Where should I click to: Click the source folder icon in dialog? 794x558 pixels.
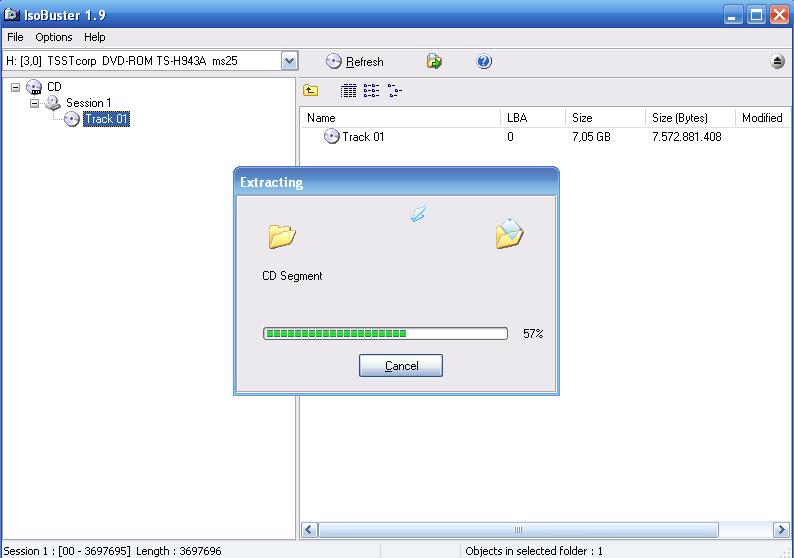pyautogui.click(x=282, y=236)
